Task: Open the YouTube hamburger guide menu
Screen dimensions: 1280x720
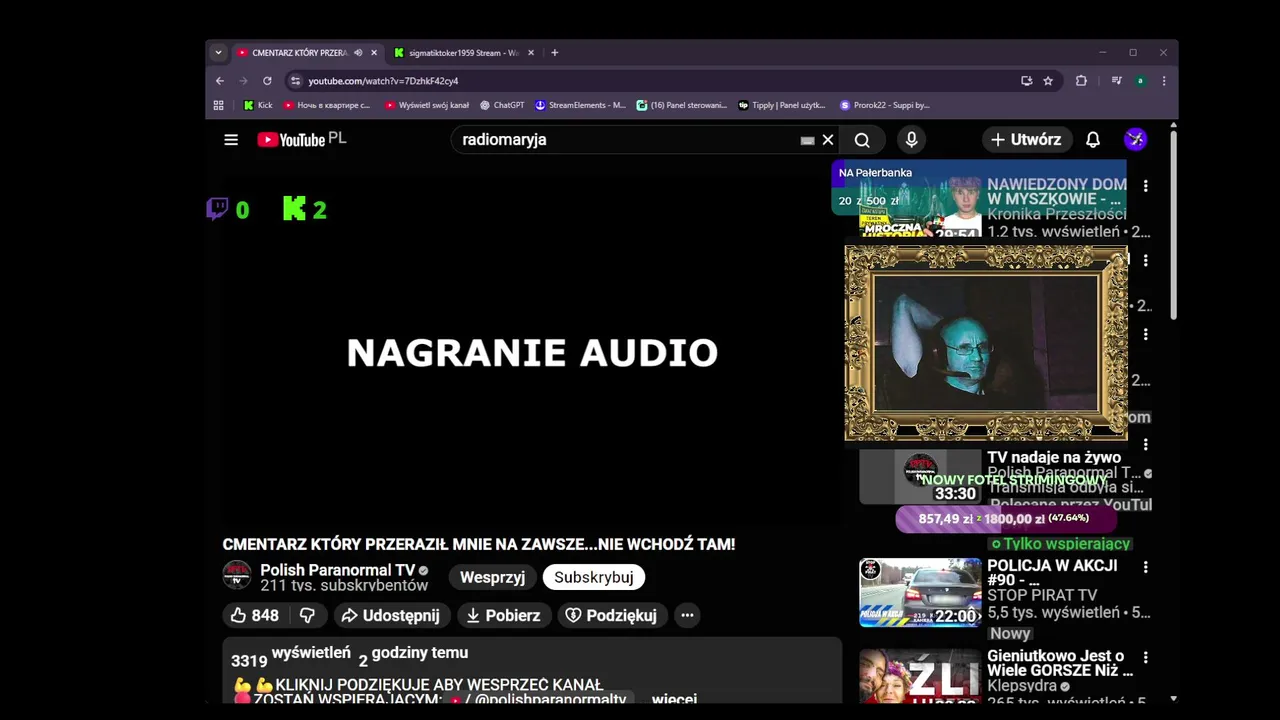Action: (x=231, y=140)
